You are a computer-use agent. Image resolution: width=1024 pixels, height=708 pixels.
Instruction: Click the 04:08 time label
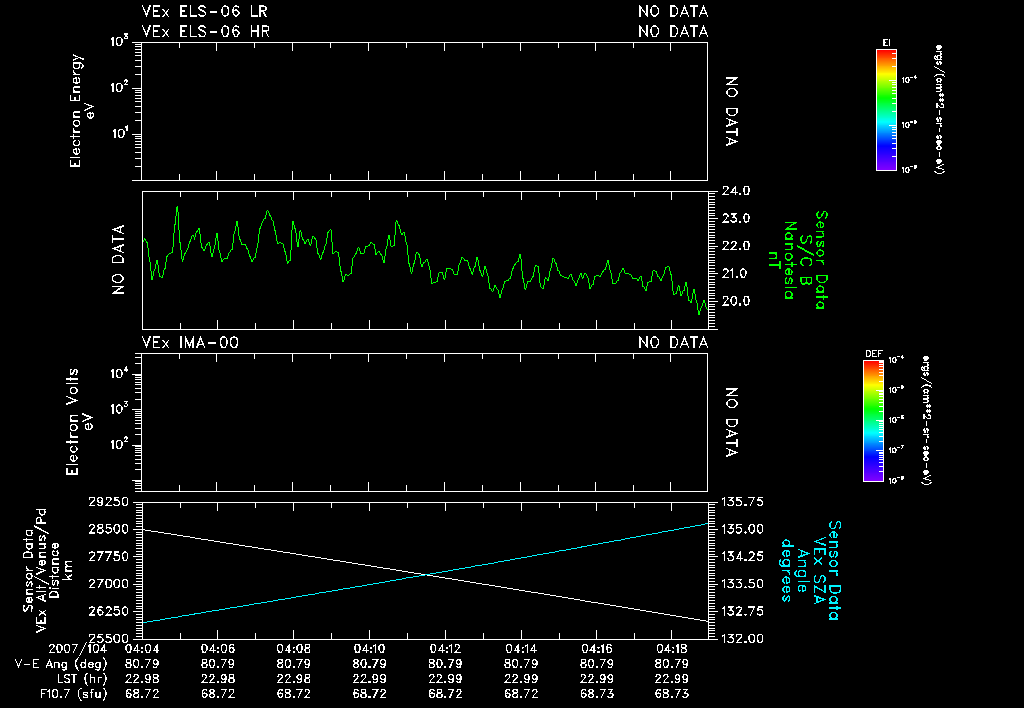(x=293, y=649)
